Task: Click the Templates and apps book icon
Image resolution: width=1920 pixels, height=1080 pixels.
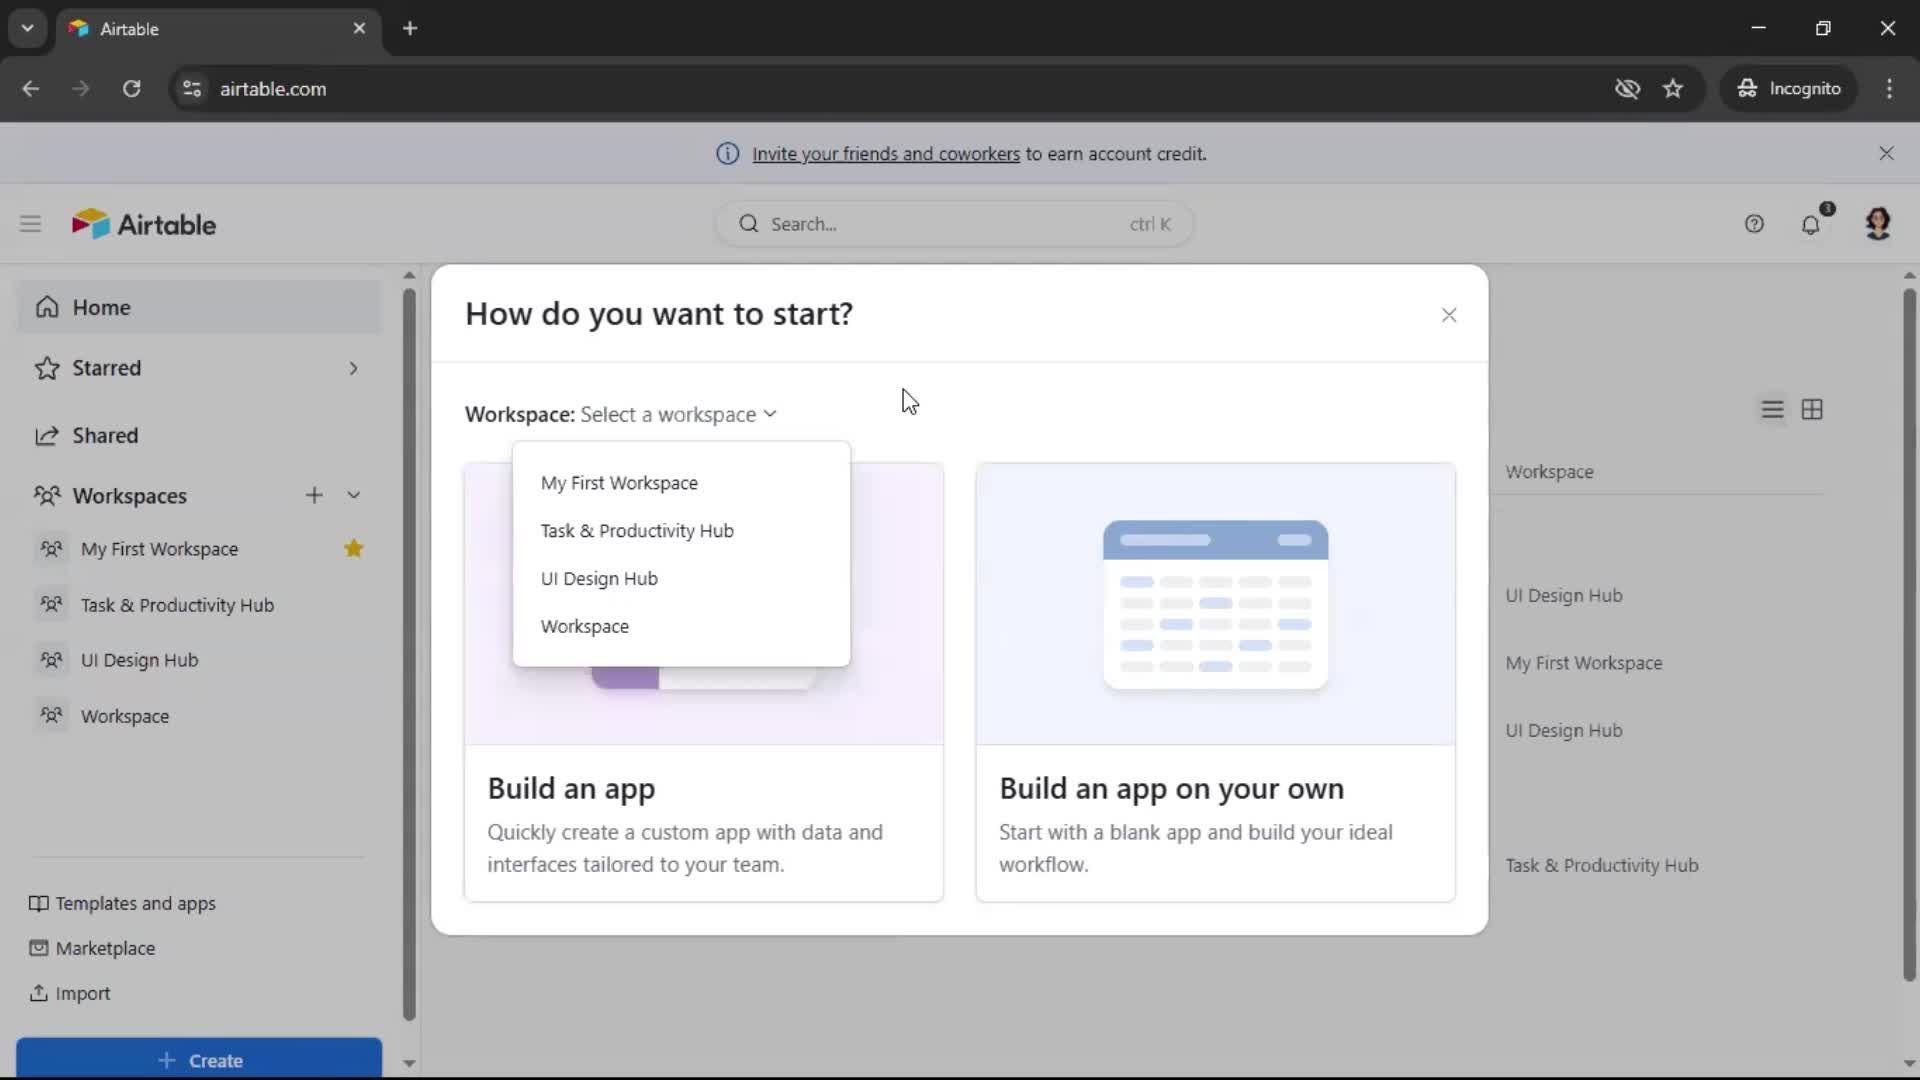Action: [38, 903]
